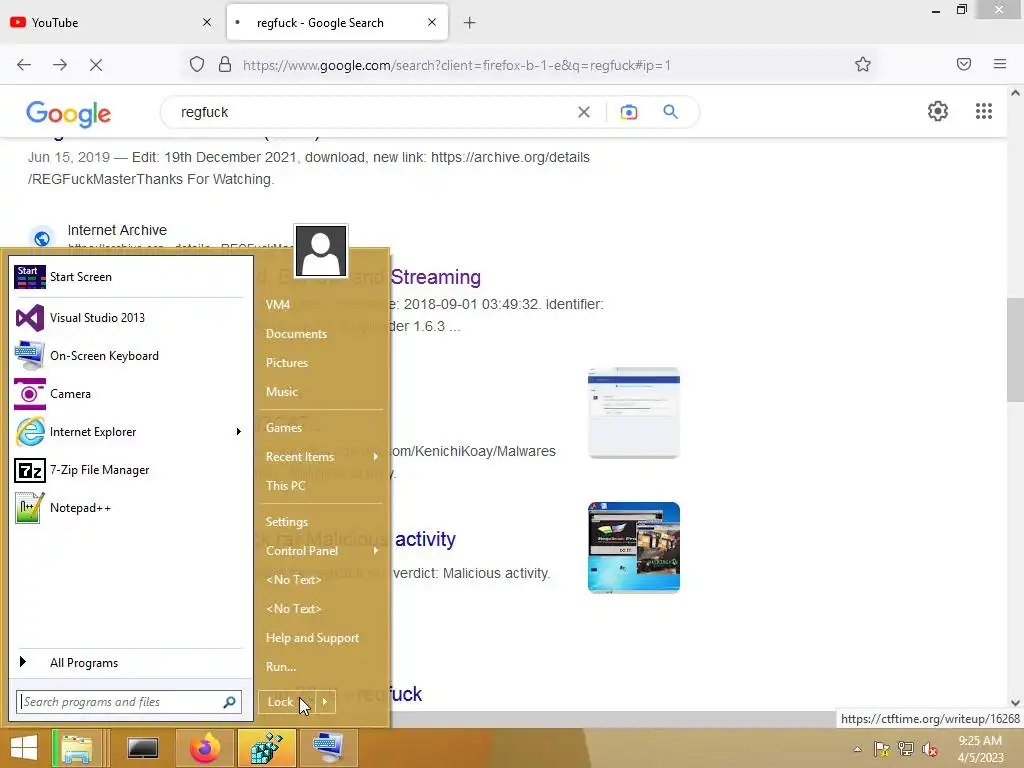The height and width of the screenshot is (768, 1024).
Task: Open the Malicious activity result link
Action: [x=425, y=539]
